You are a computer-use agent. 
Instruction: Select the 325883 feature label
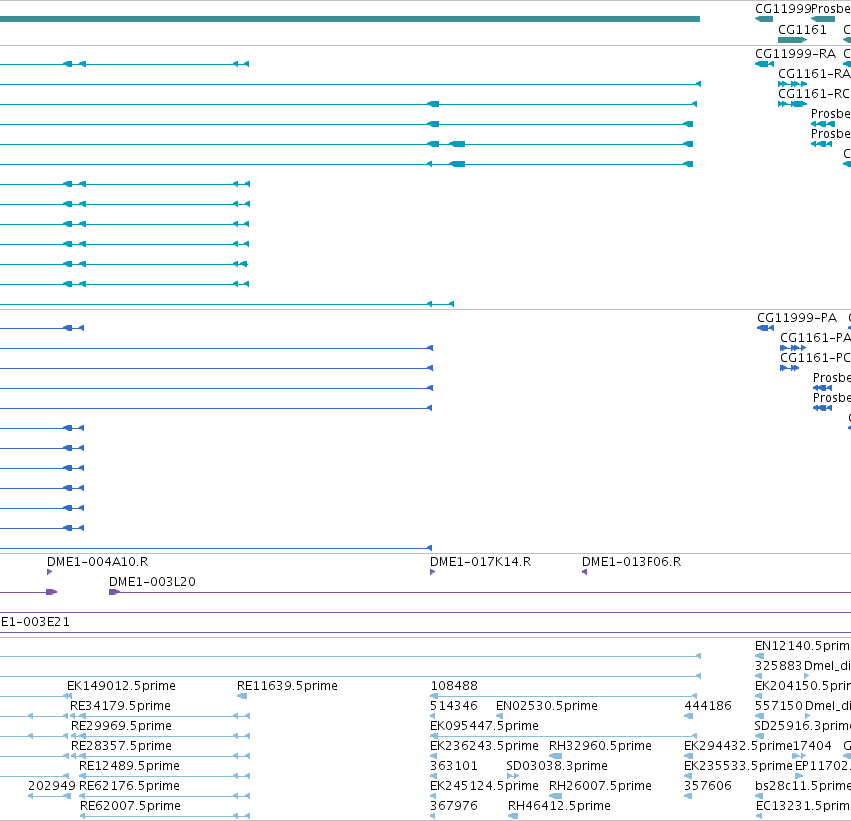click(x=778, y=666)
